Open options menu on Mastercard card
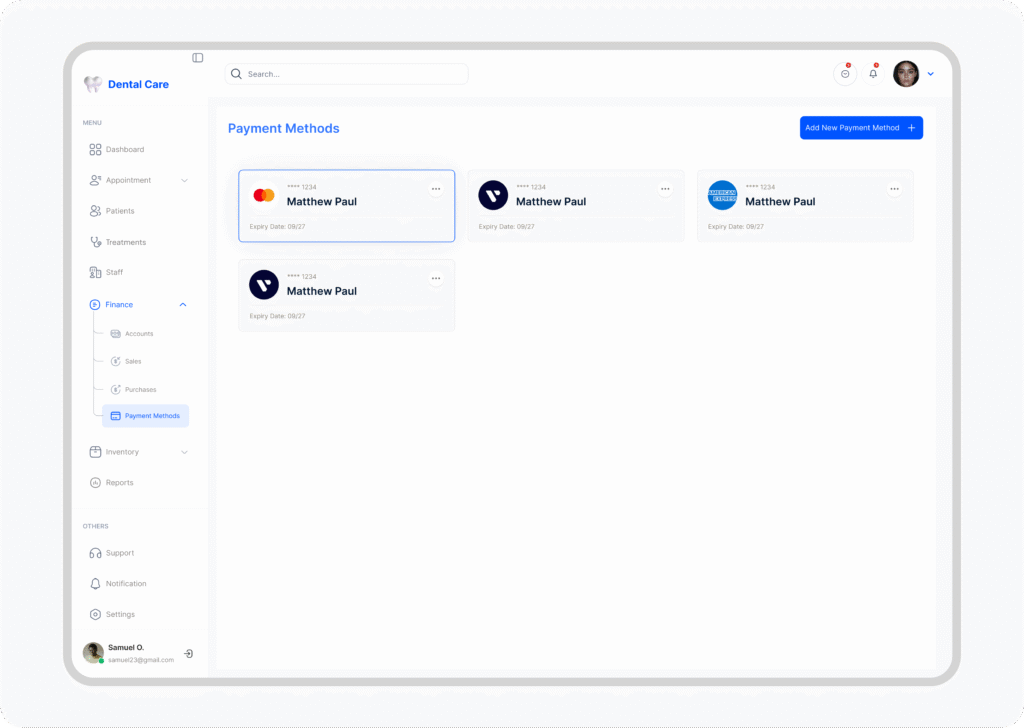1024x728 pixels. (x=436, y=189)
